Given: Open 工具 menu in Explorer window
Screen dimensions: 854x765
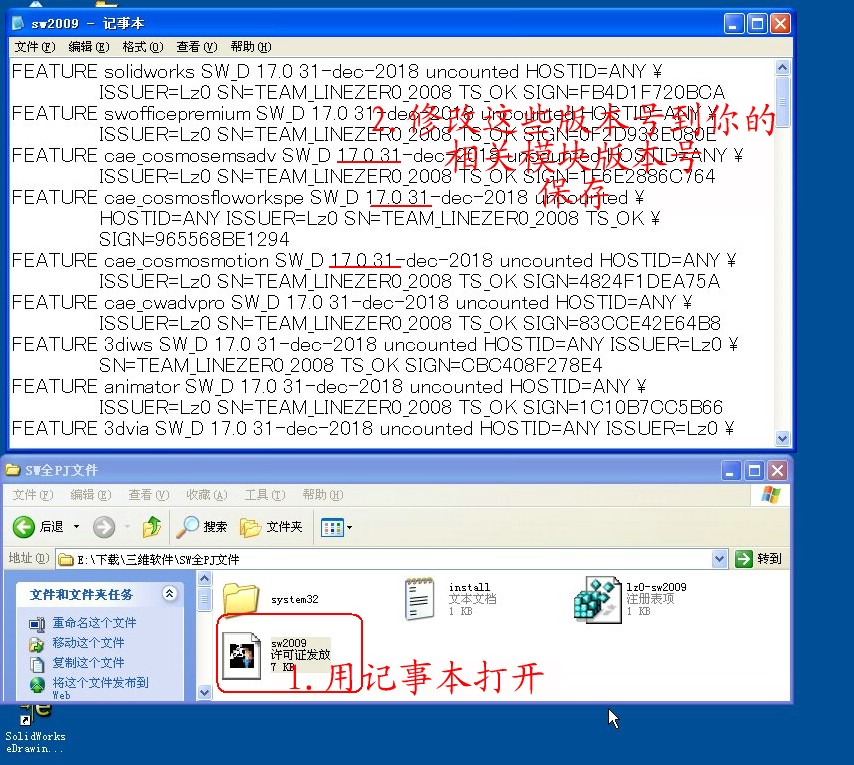Looking at the screenshot, I should (265, 495).
